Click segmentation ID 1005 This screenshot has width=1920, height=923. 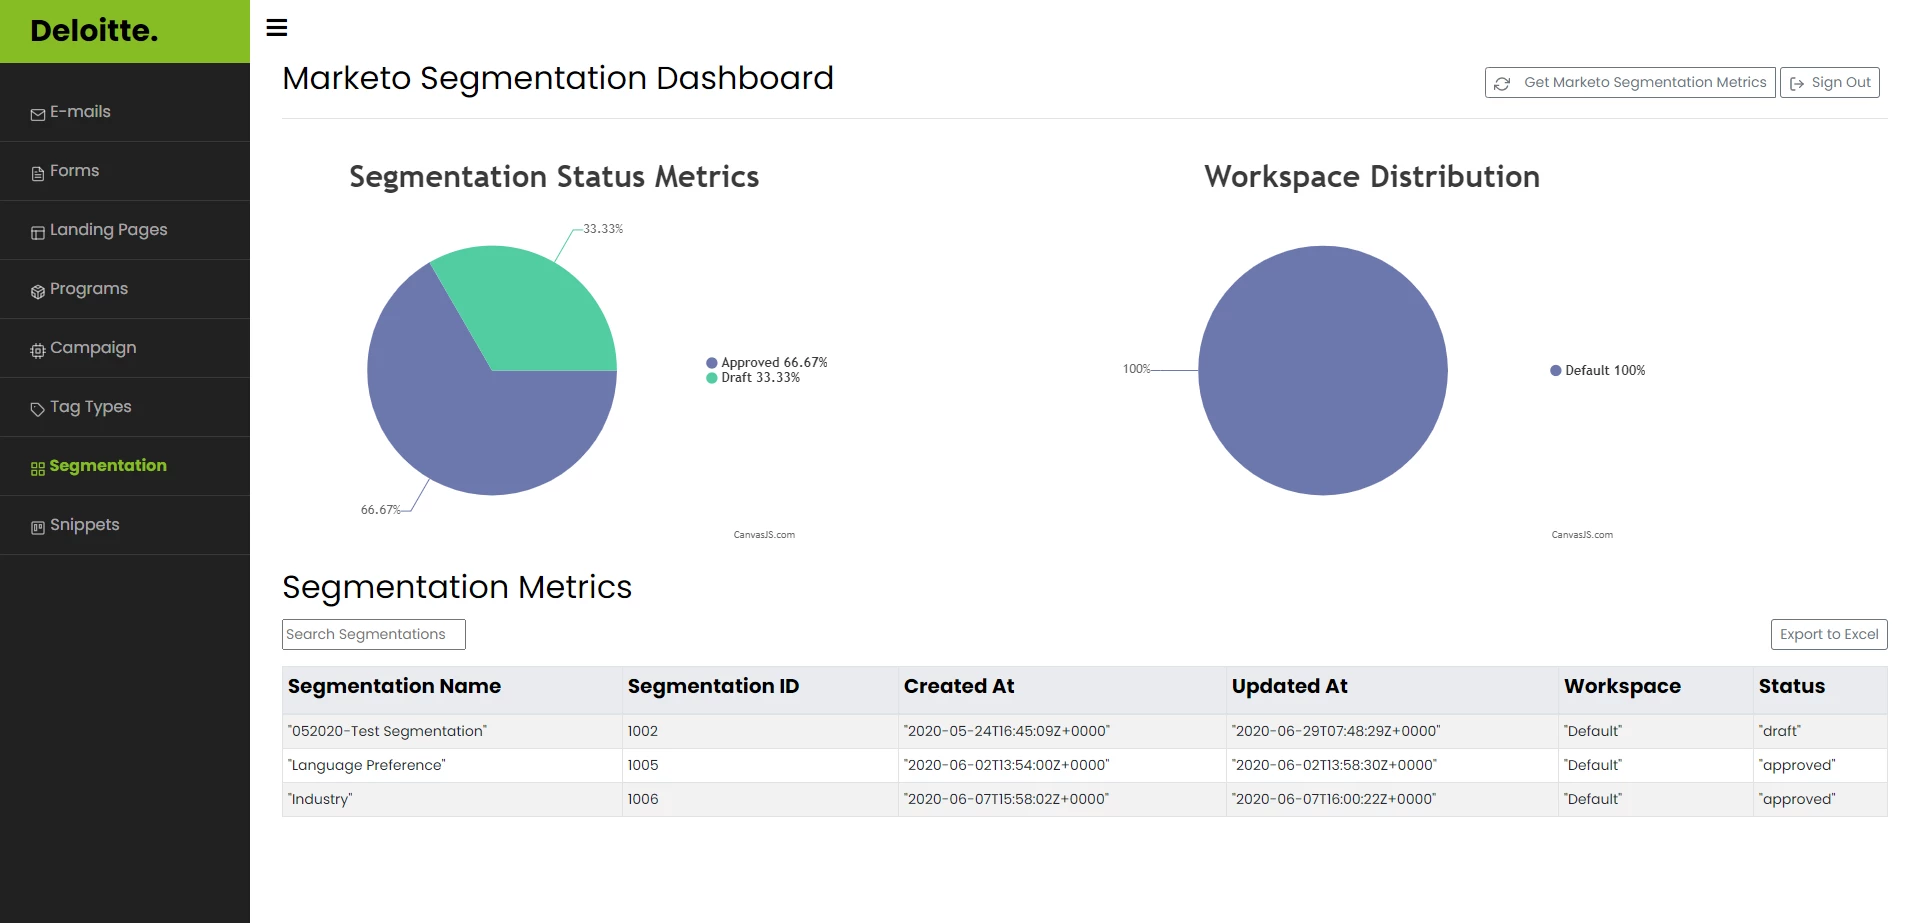coord(760,765)
